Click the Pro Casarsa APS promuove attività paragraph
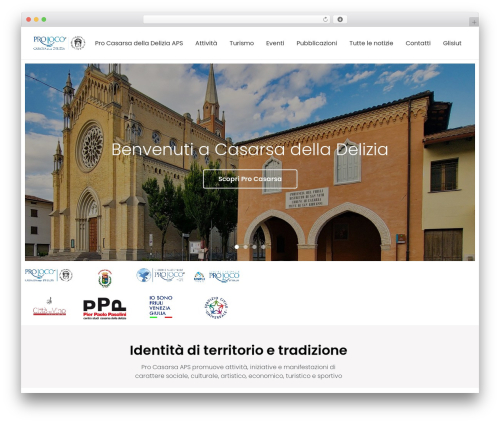 tap(238, 371)
